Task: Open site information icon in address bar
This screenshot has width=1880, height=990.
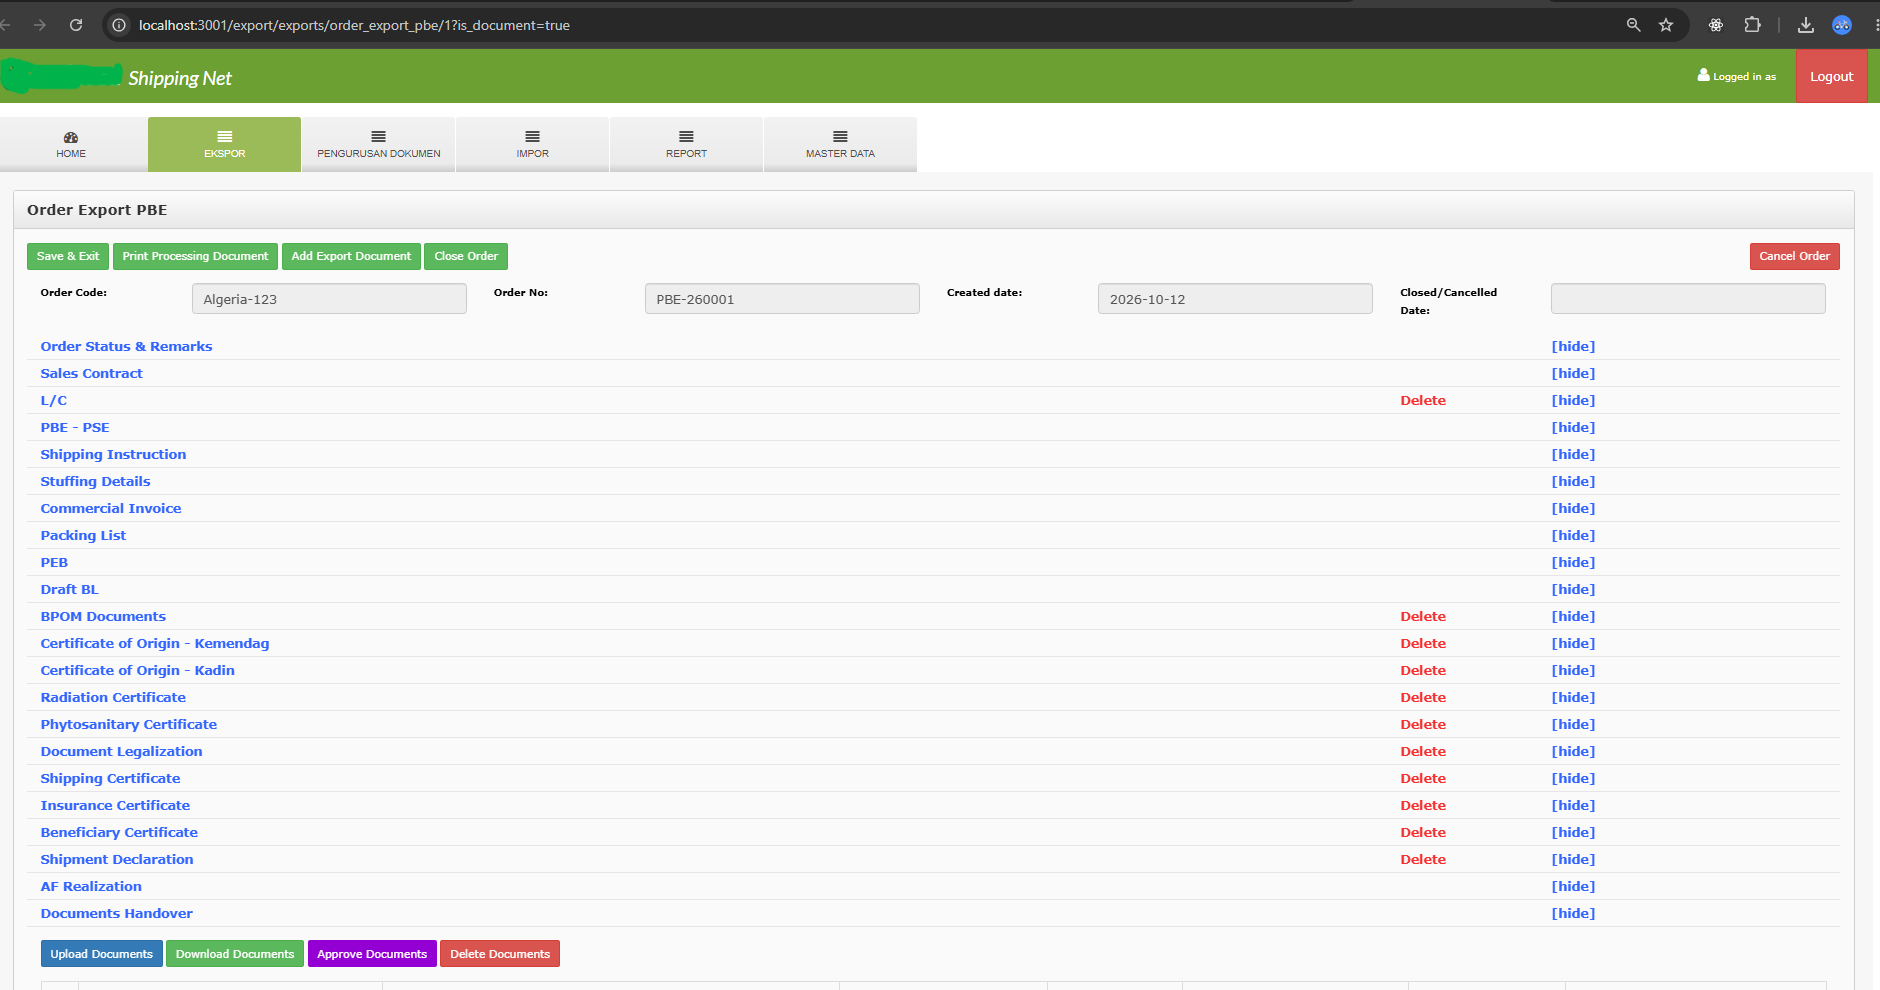Action: (x=119, y=25)
